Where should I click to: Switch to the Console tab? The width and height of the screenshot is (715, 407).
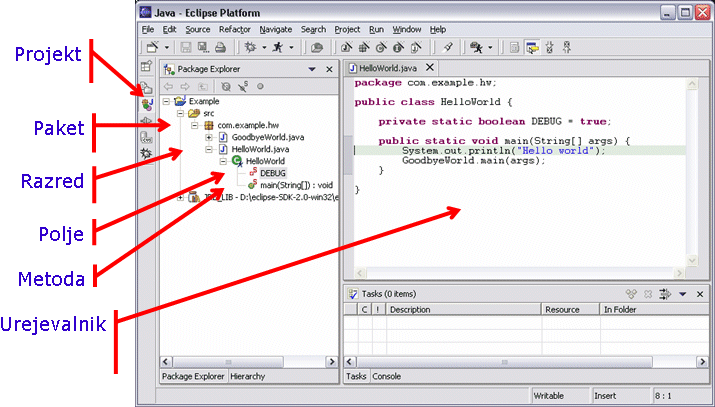(x=386, y=376)
